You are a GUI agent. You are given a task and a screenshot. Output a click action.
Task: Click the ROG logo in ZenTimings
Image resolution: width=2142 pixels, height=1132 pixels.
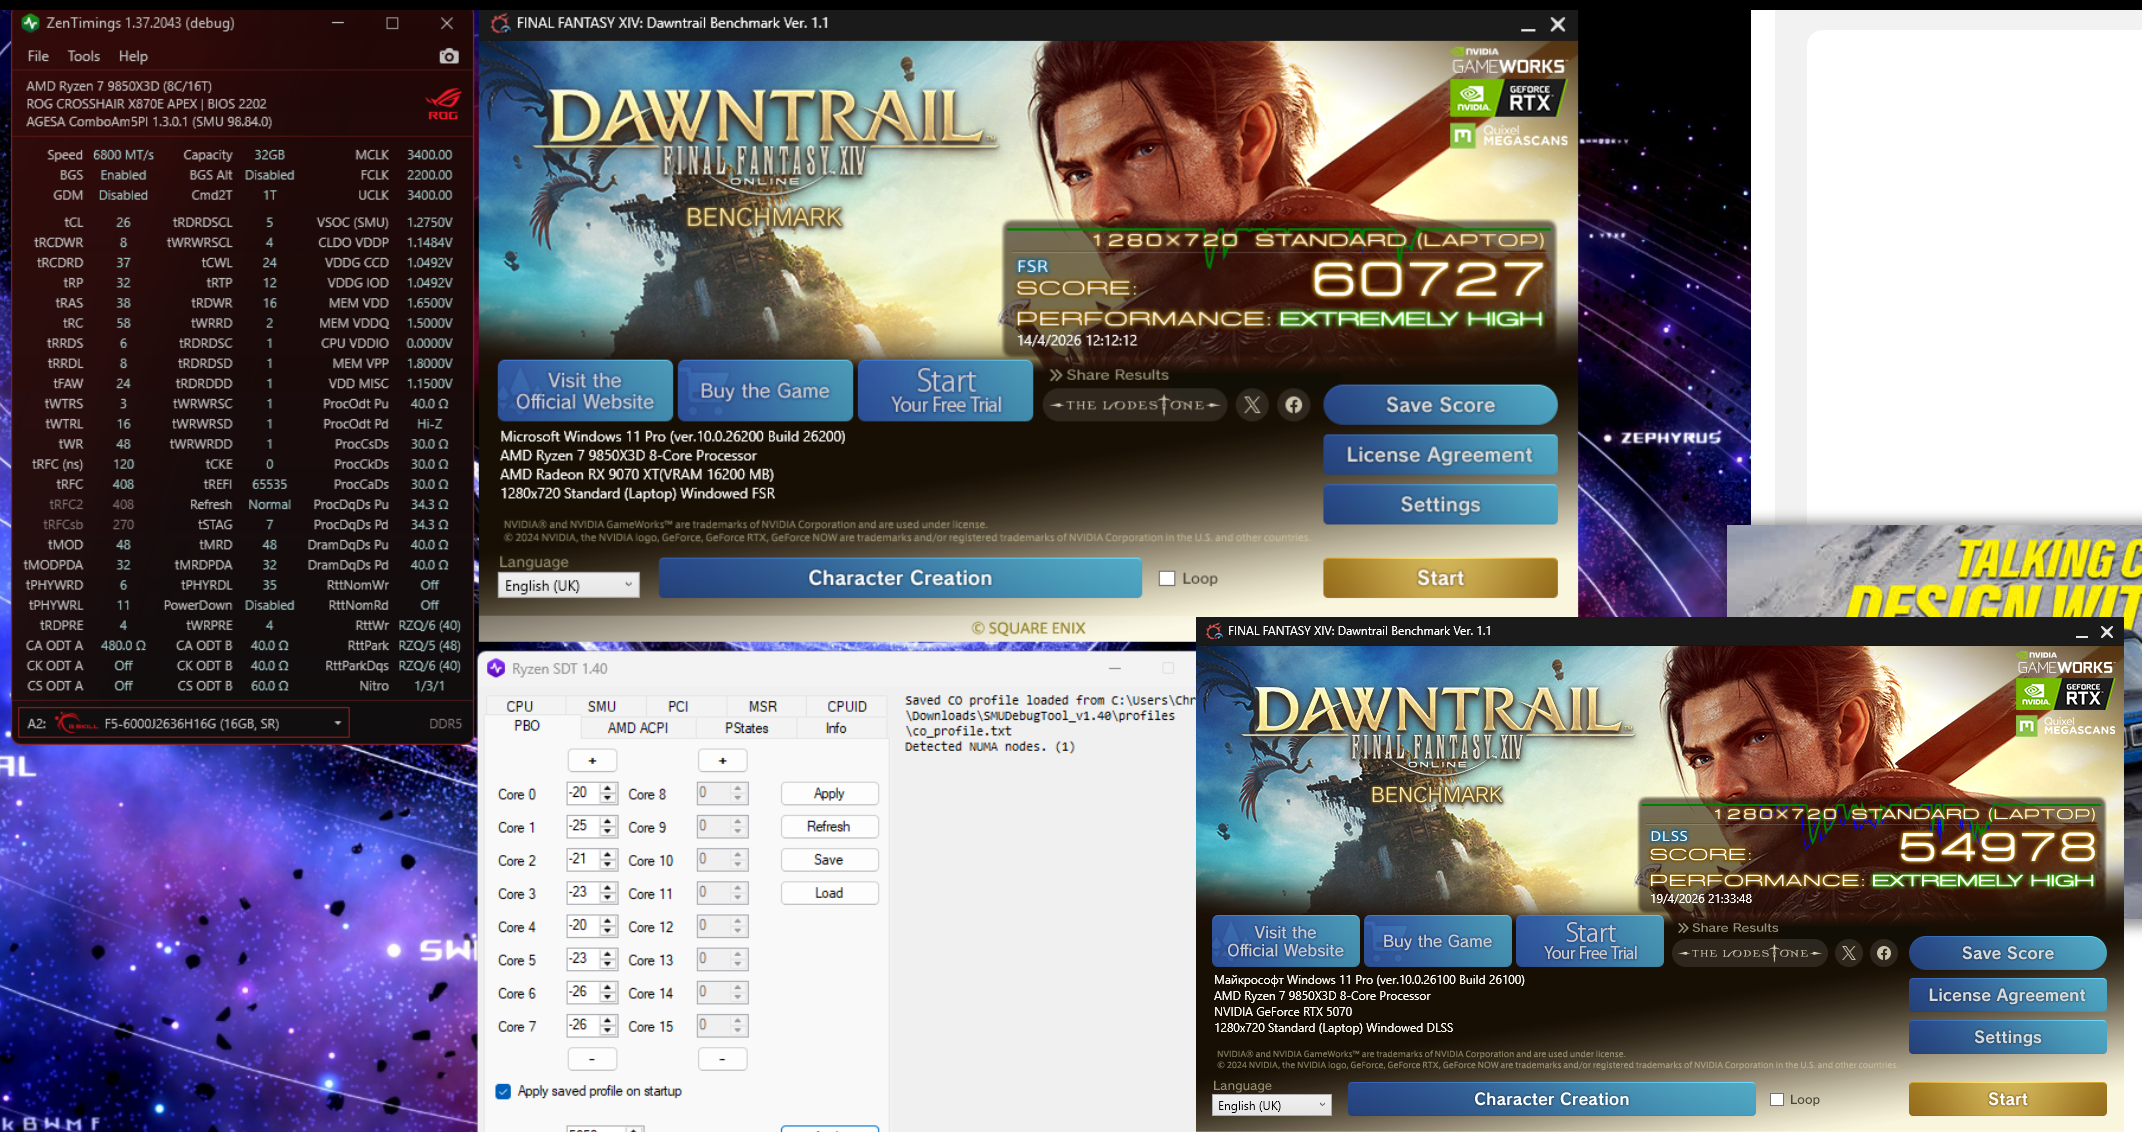[x=443, y=103]
